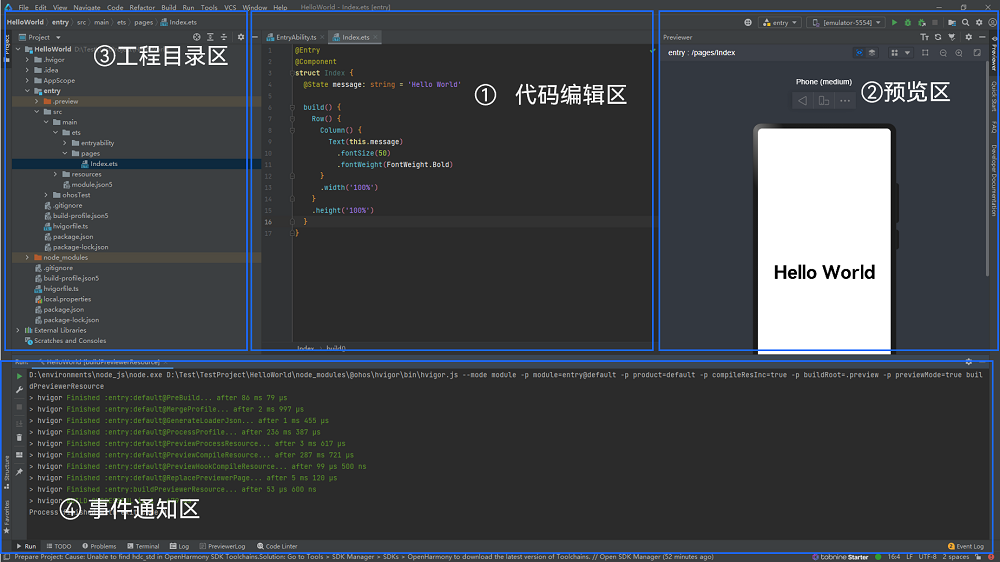
Task: Open Search Everywhere magnifier icon
Action: point(966,22)
